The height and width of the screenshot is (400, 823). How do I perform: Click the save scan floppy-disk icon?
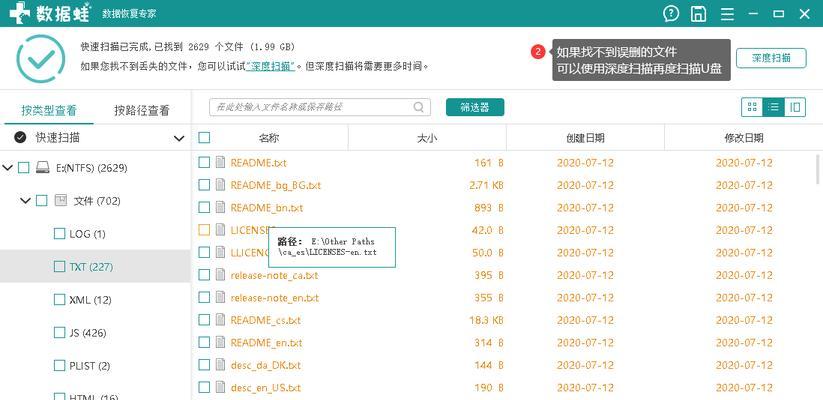point(698,14)
